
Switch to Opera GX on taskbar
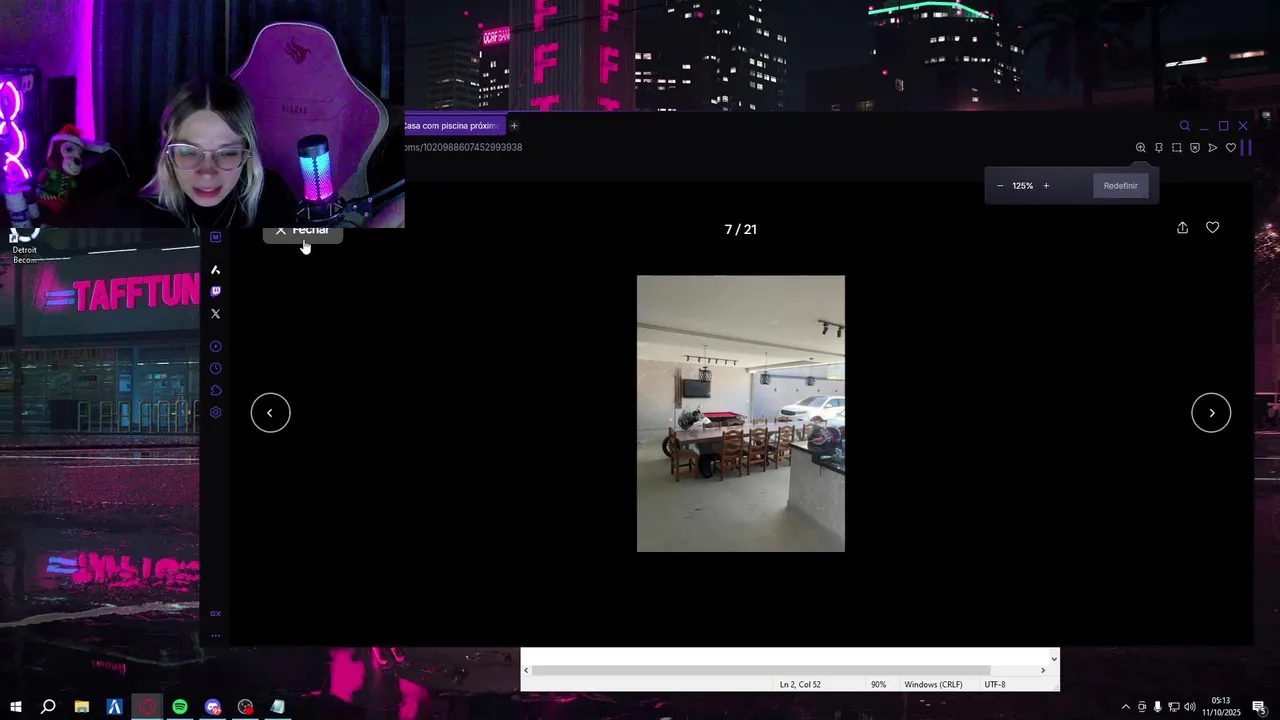(148, 707)
